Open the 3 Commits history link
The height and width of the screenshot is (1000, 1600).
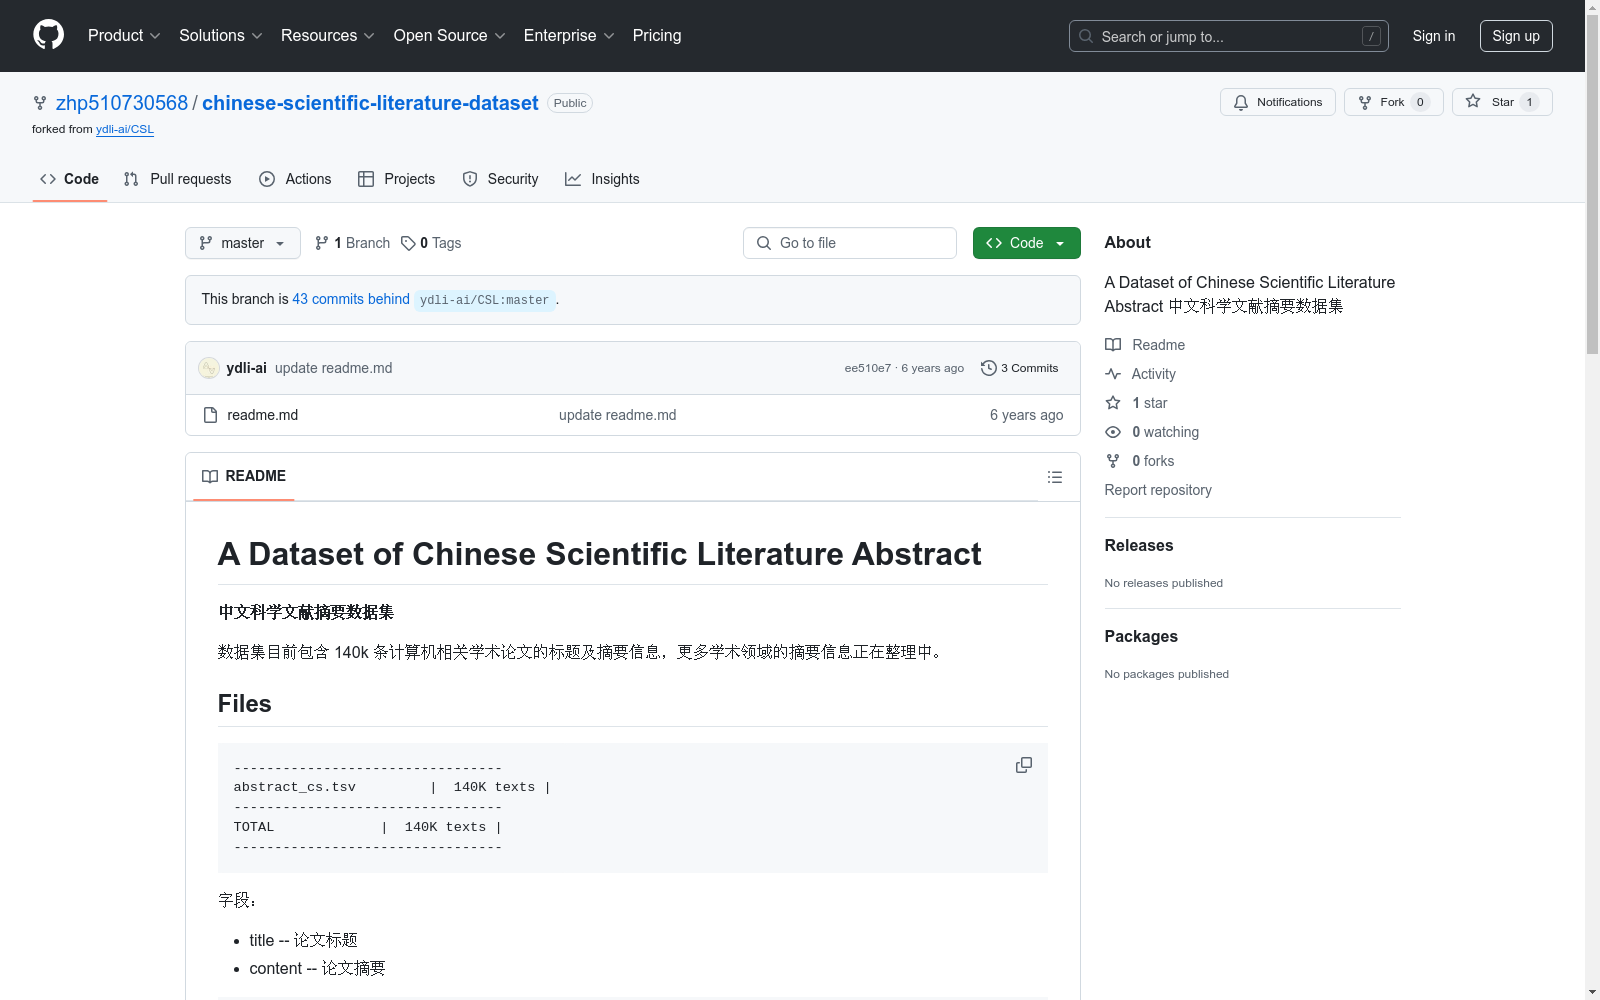coord(1020,368)
